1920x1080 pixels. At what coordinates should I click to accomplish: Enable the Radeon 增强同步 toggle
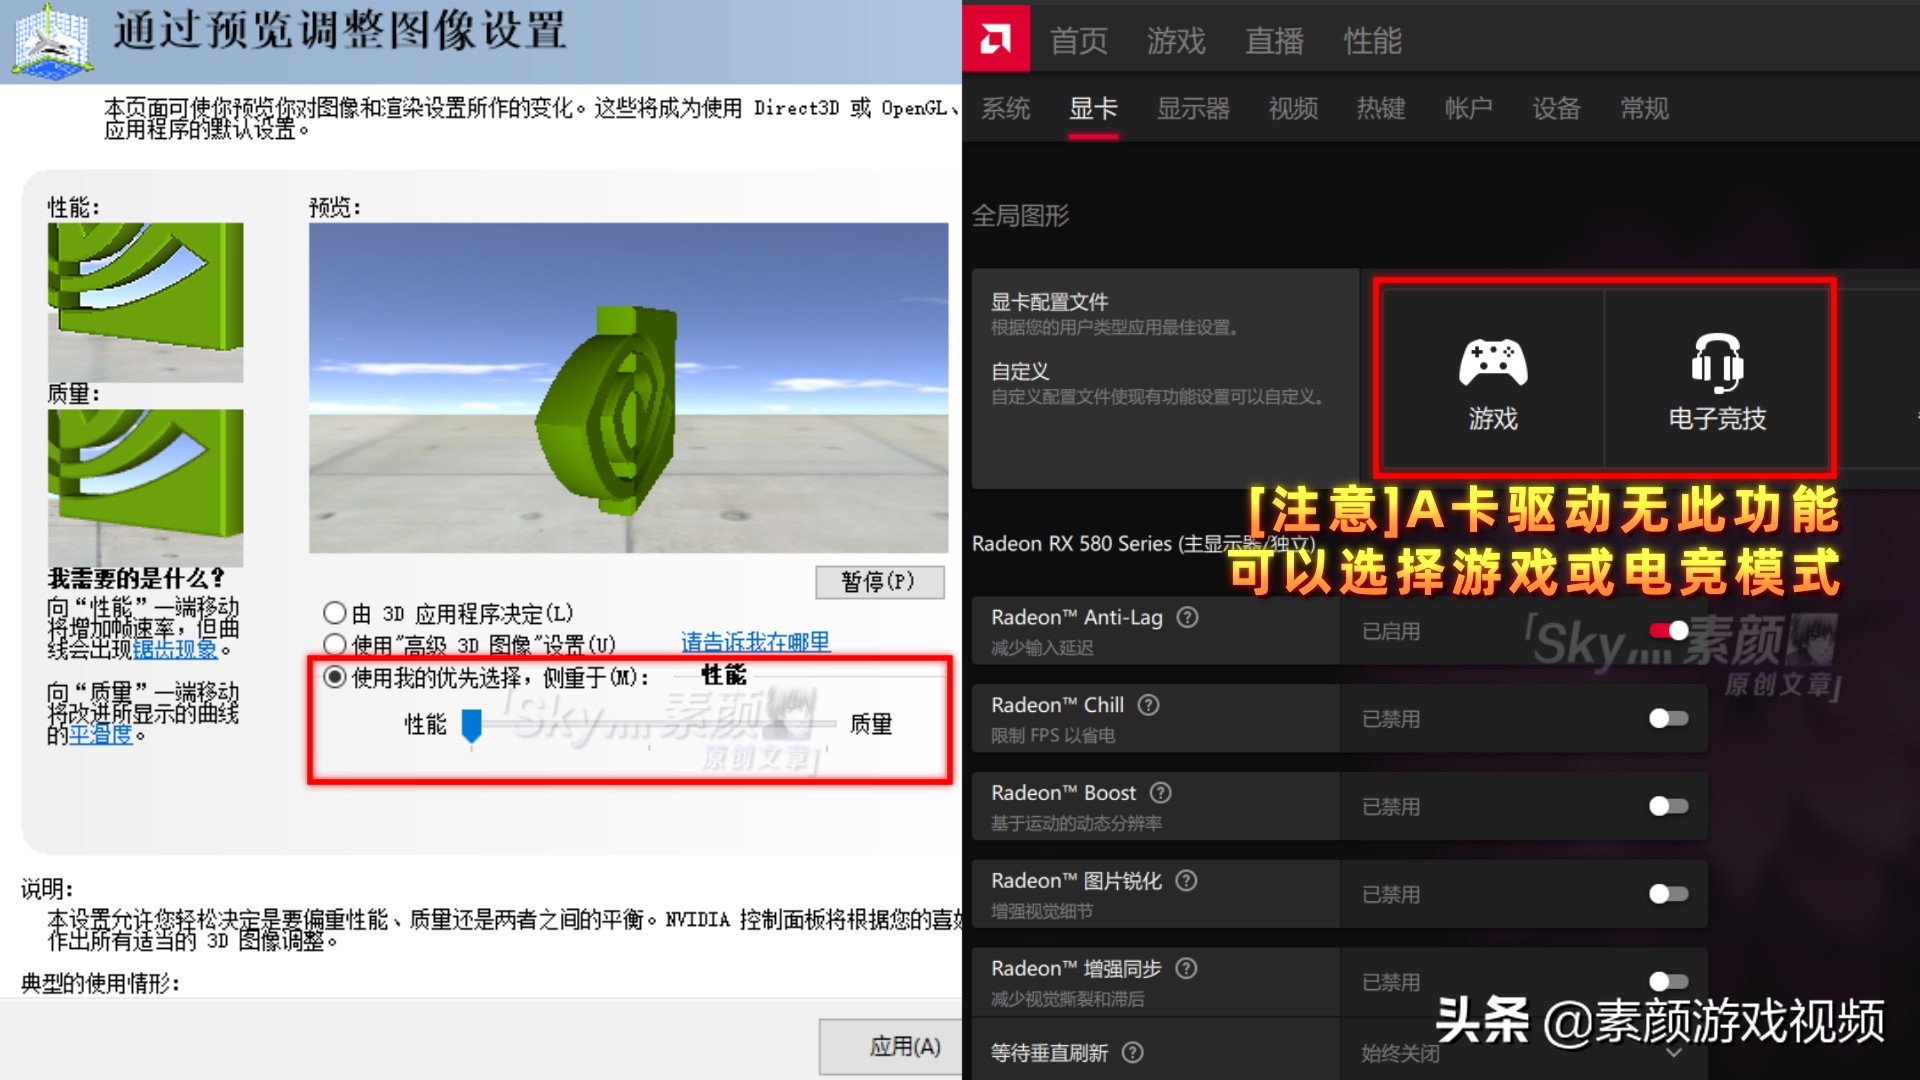click(x=1669, y=981)
